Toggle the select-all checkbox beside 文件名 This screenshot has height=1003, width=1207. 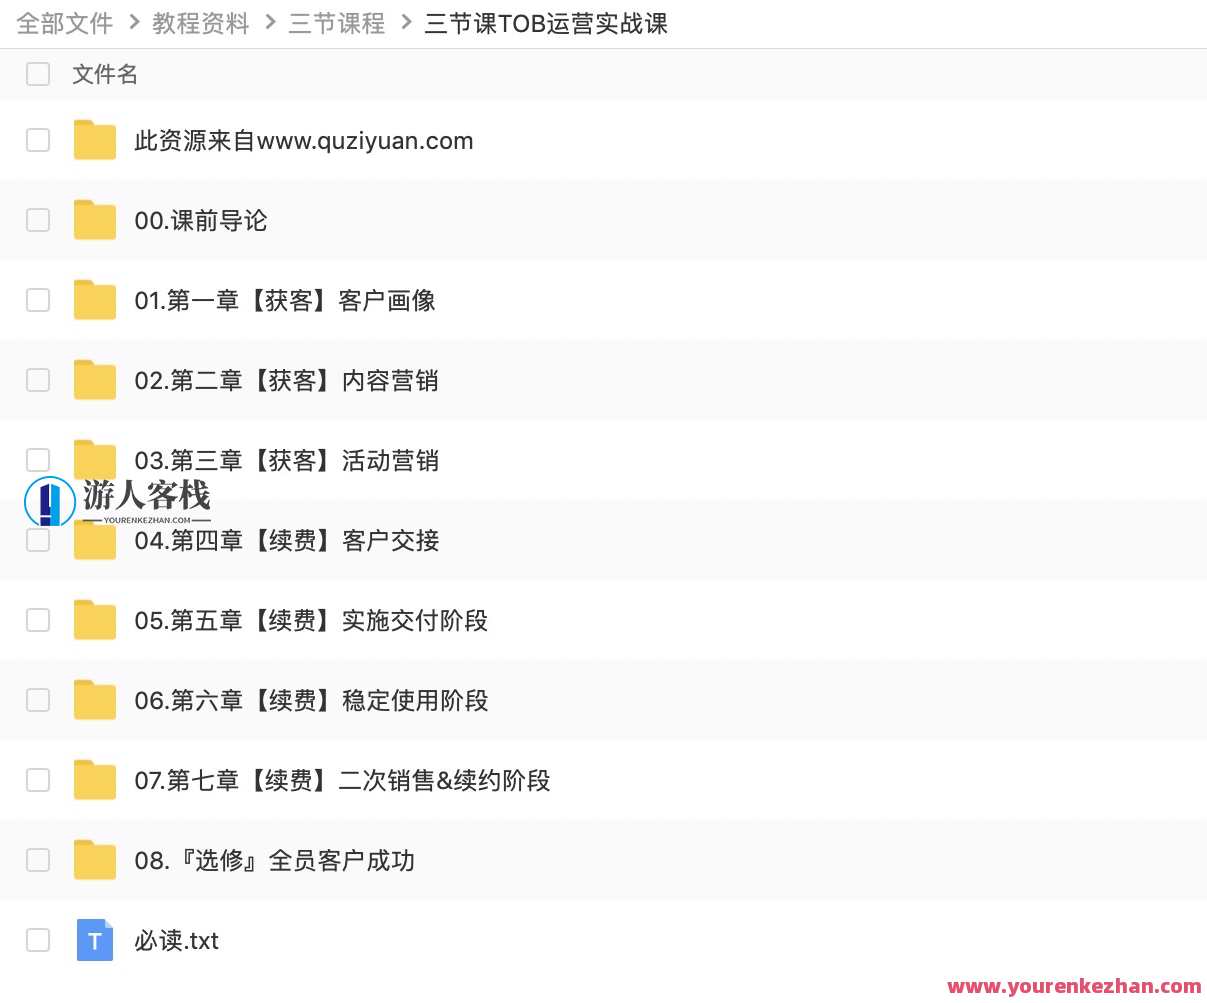[38, 74]
